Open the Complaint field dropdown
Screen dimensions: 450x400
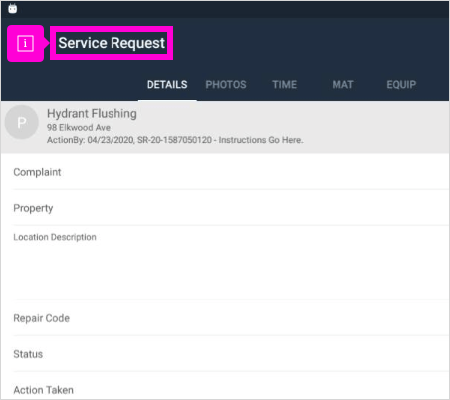point(231,172)
